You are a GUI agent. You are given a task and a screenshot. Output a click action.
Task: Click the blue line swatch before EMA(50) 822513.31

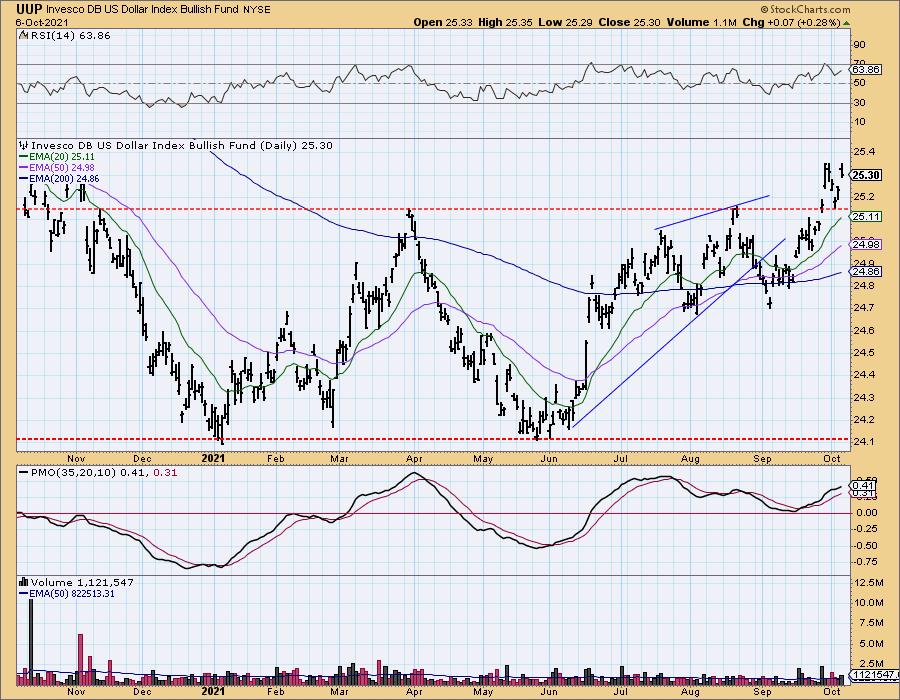(x=24, y=594)
